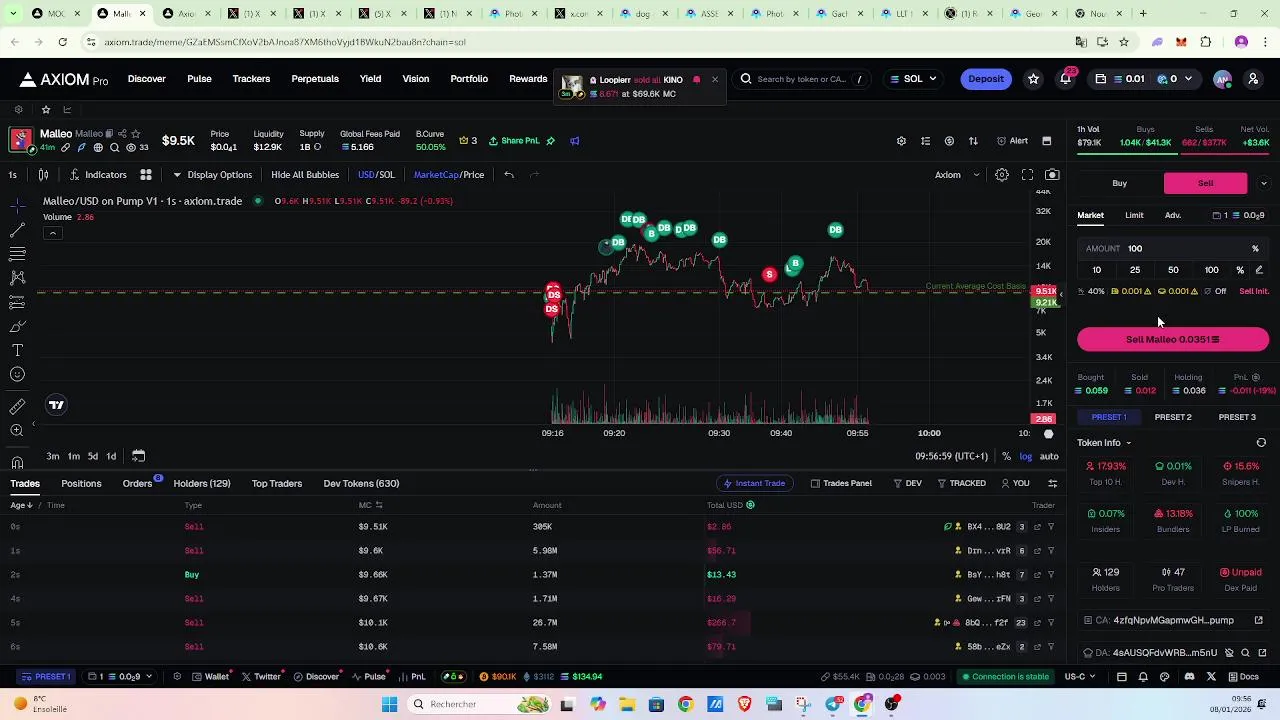Open the notifications bell in header
This screenshot has height=720, width=1280.
click(x=1066, y=79)
